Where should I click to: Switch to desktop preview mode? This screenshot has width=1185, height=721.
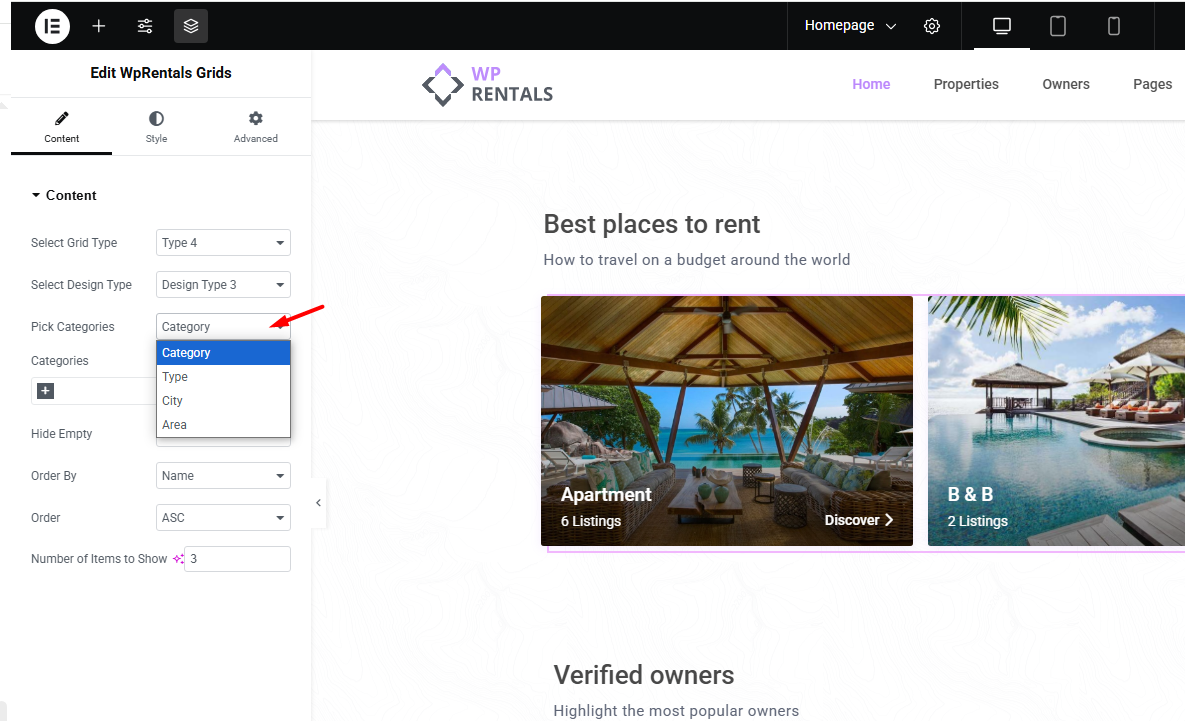coord(1002,26)
